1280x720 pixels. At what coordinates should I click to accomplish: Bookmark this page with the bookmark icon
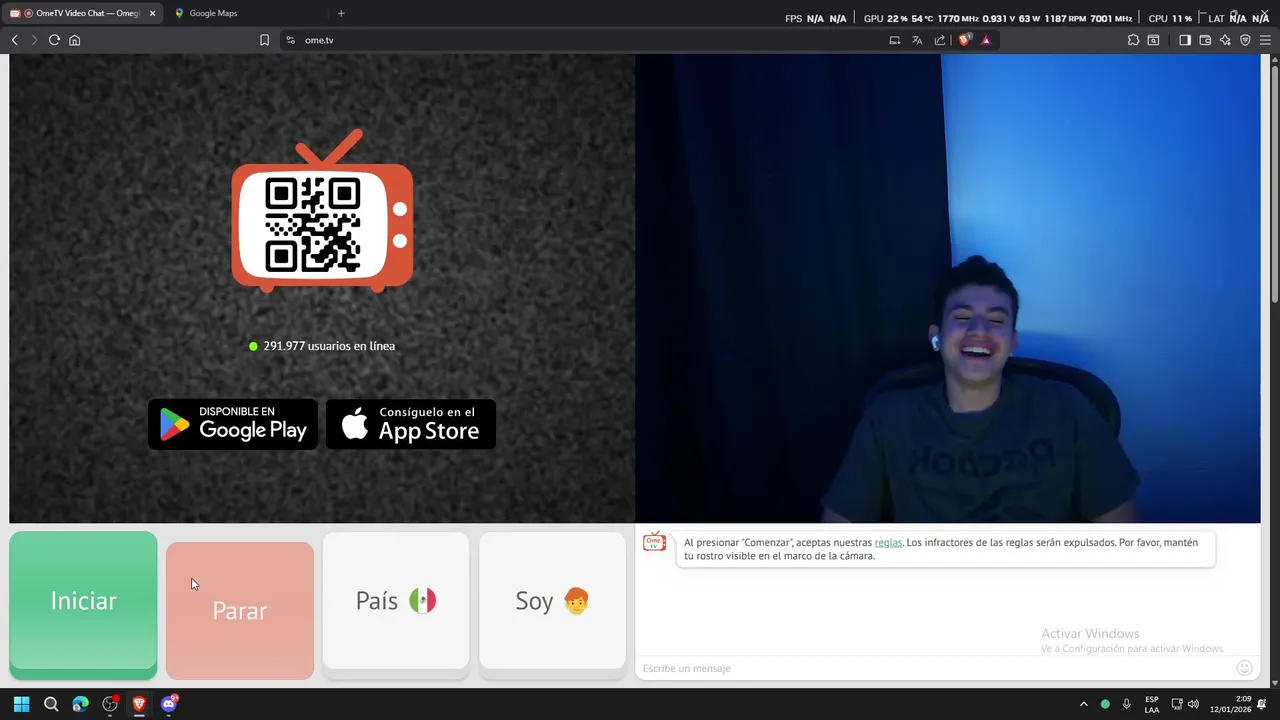[264, 40]
